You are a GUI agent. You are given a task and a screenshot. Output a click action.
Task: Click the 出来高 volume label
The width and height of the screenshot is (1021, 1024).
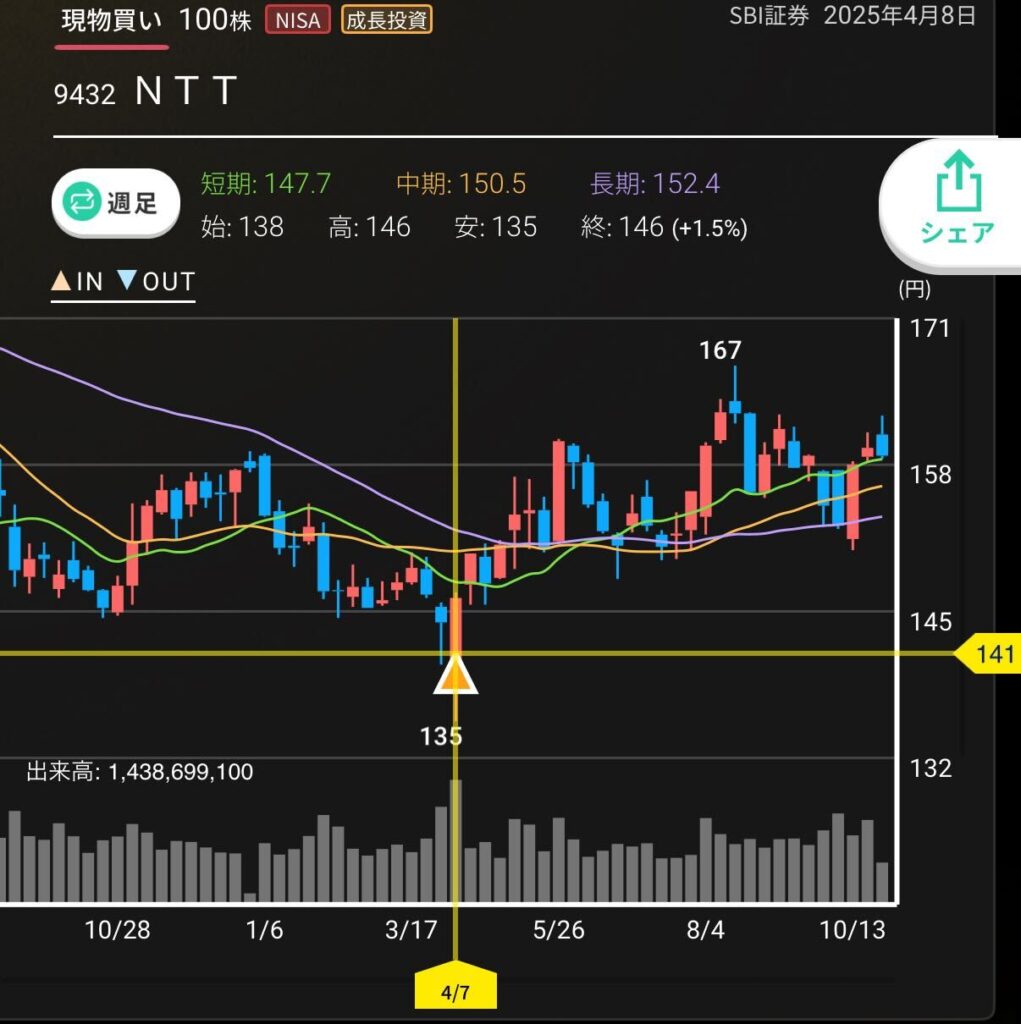[x=139, y=772]
